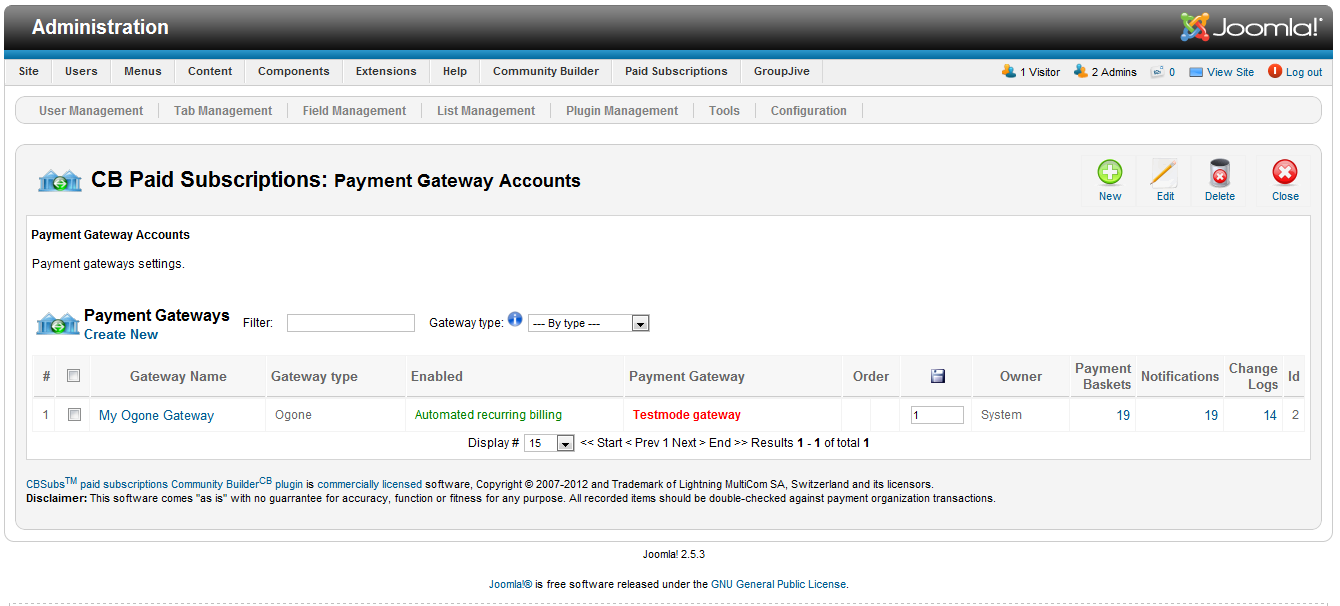The height and width of the screenshot is (606, 1340).
Task: Go to Tools submenu
Action: (724, 111)
